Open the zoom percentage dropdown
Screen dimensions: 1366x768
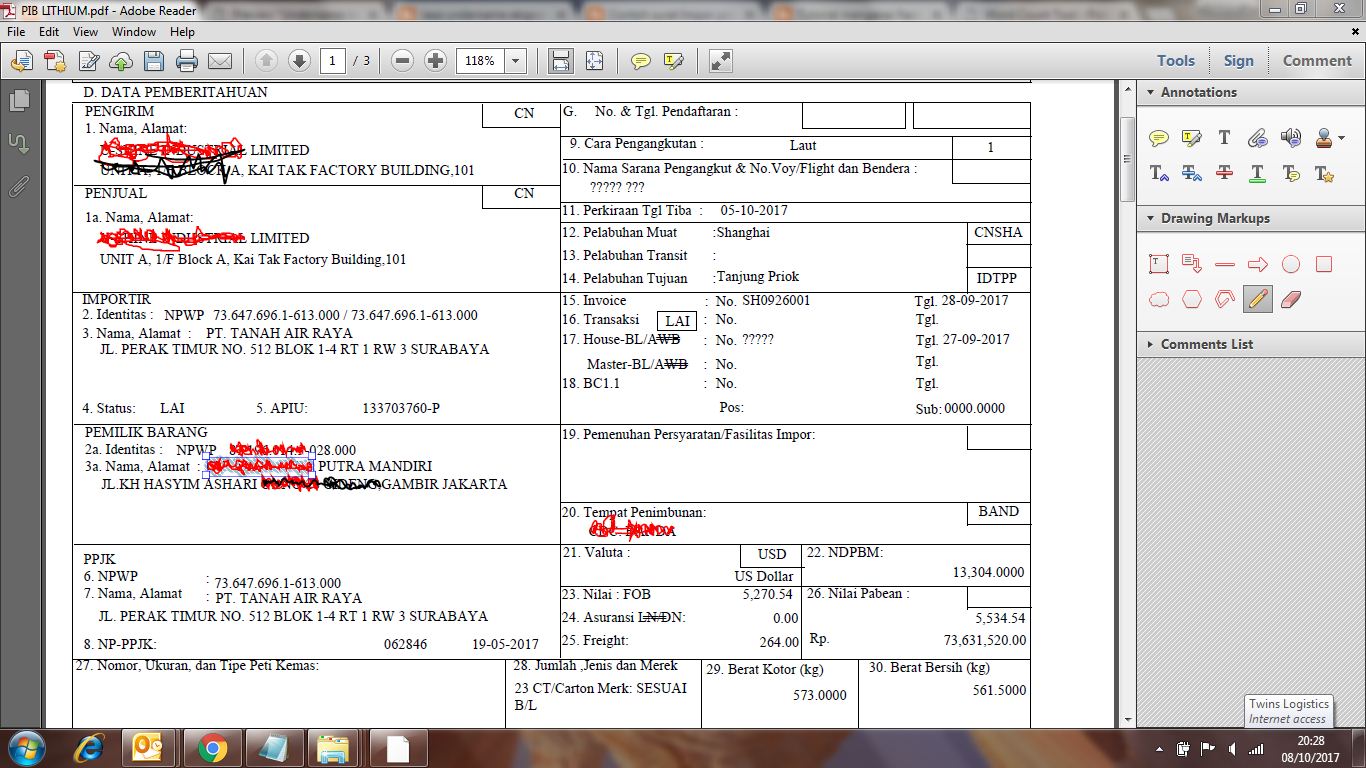tap(514, 61)
